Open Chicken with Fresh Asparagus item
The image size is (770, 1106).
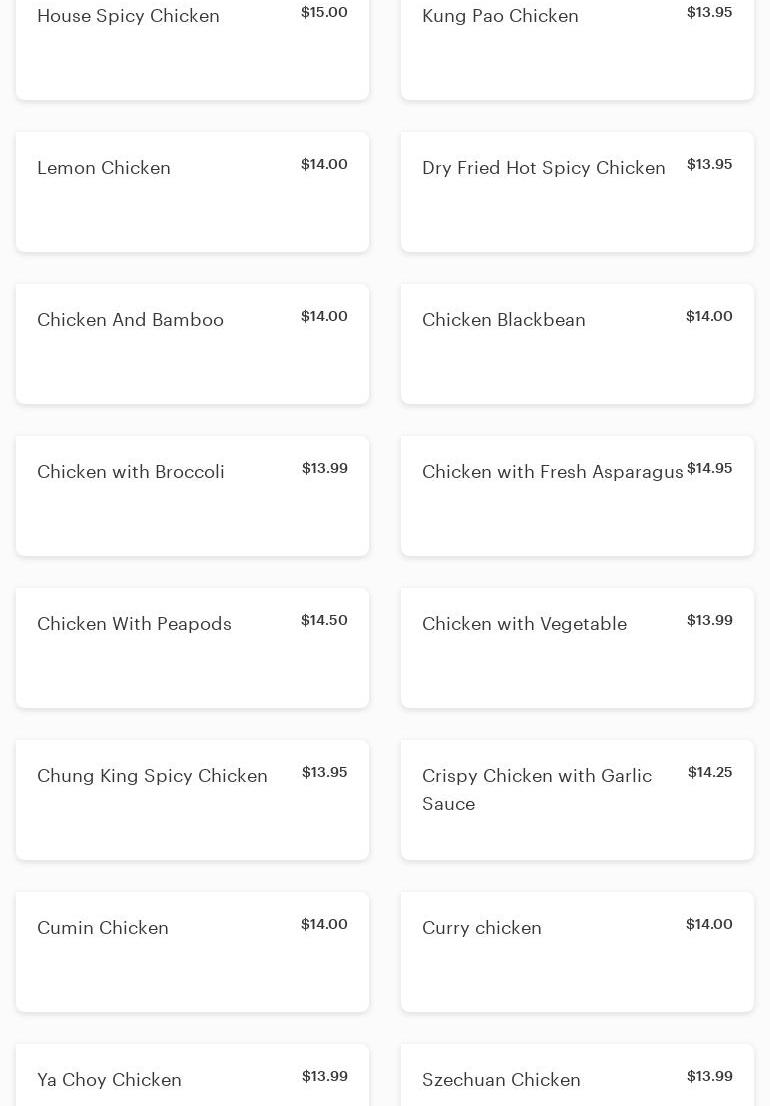point(577,496)
